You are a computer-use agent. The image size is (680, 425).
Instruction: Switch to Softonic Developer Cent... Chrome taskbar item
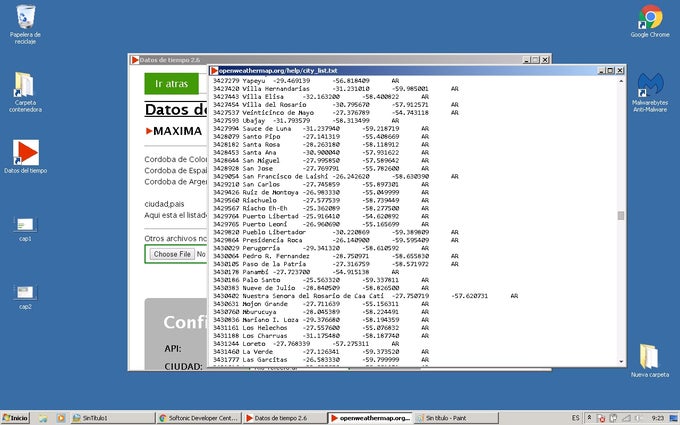tap(199, 418)
